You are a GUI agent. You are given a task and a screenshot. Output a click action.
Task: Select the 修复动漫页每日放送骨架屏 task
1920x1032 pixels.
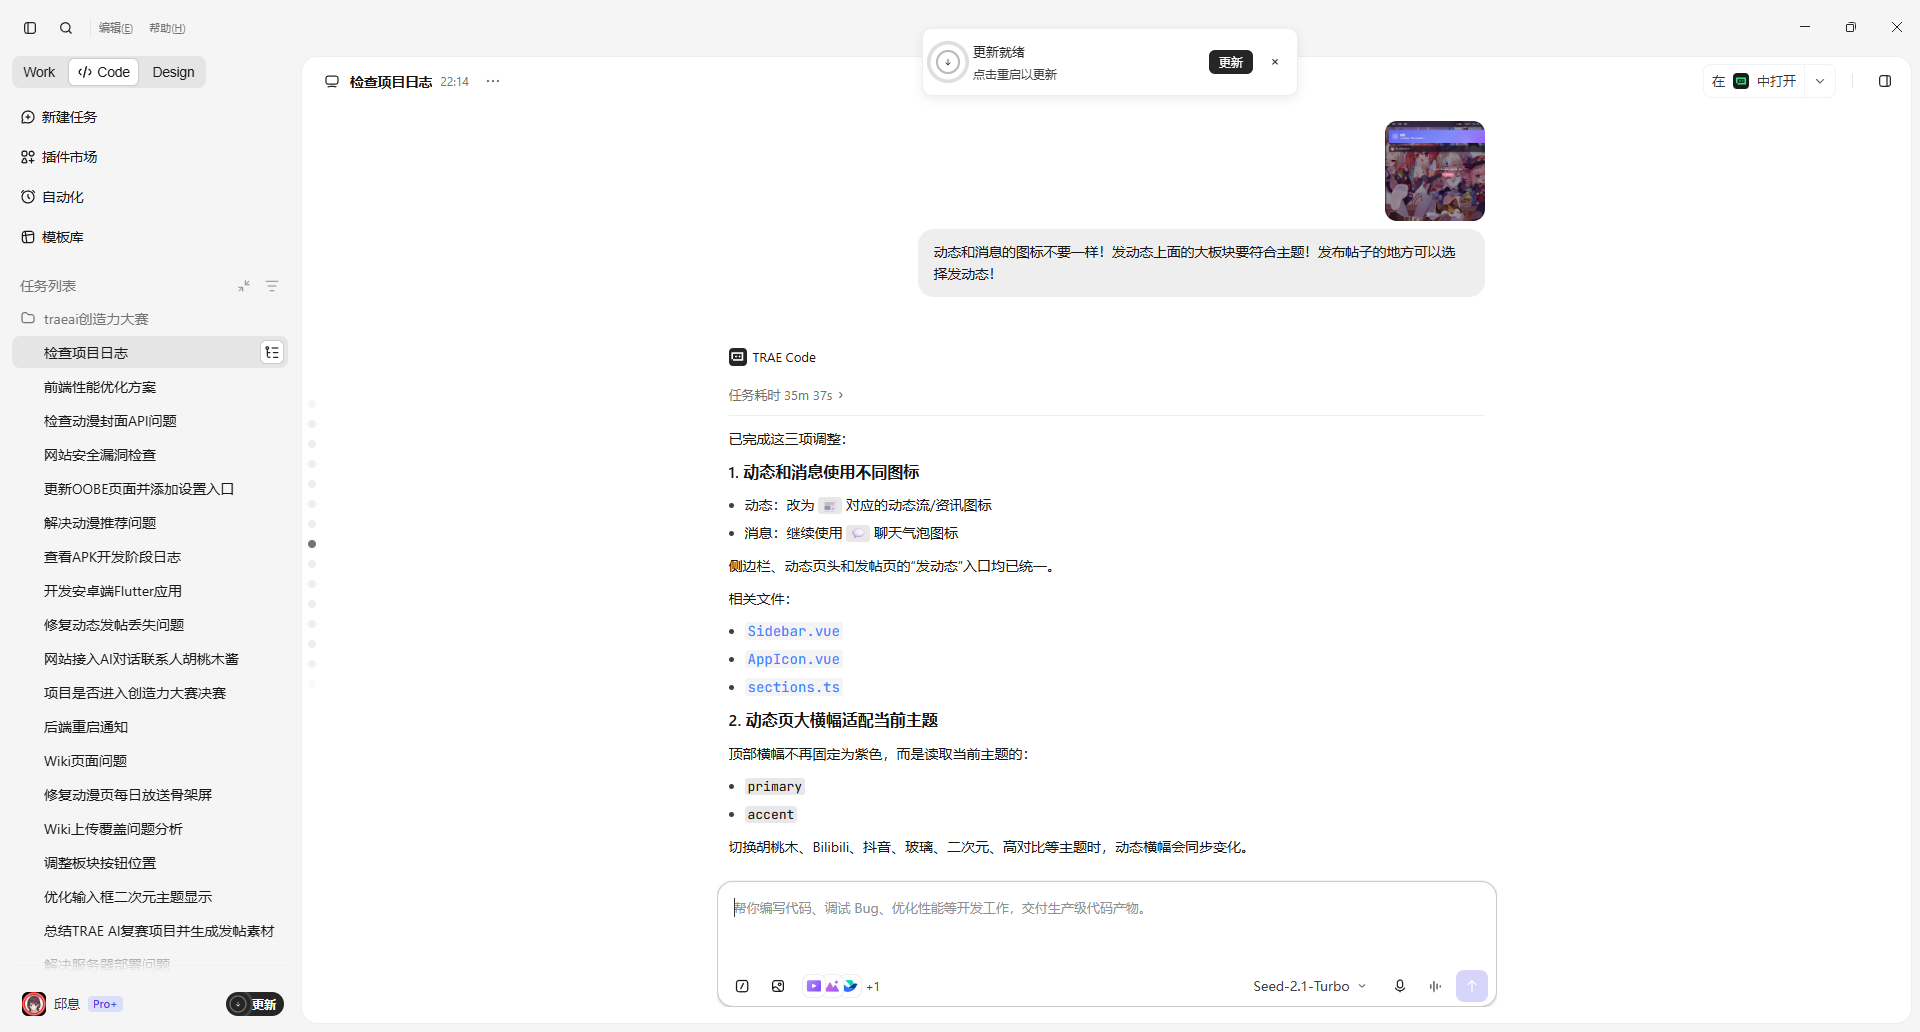tap(150, 795)
